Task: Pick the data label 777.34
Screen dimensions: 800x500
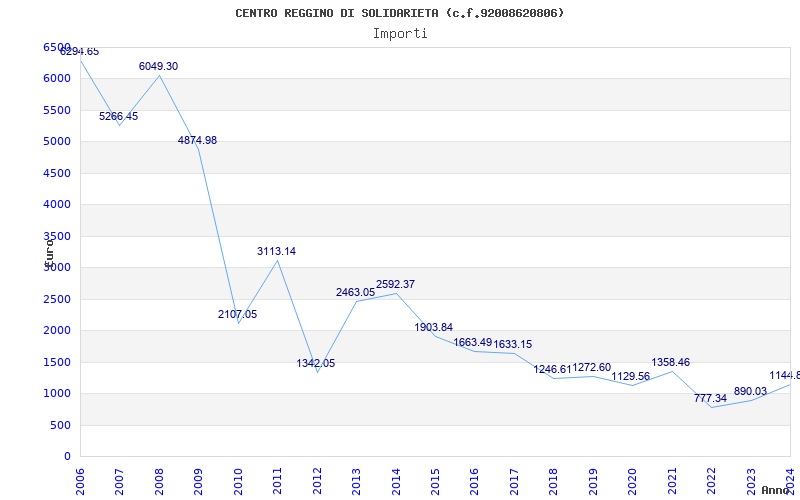Action: point(710,398)
